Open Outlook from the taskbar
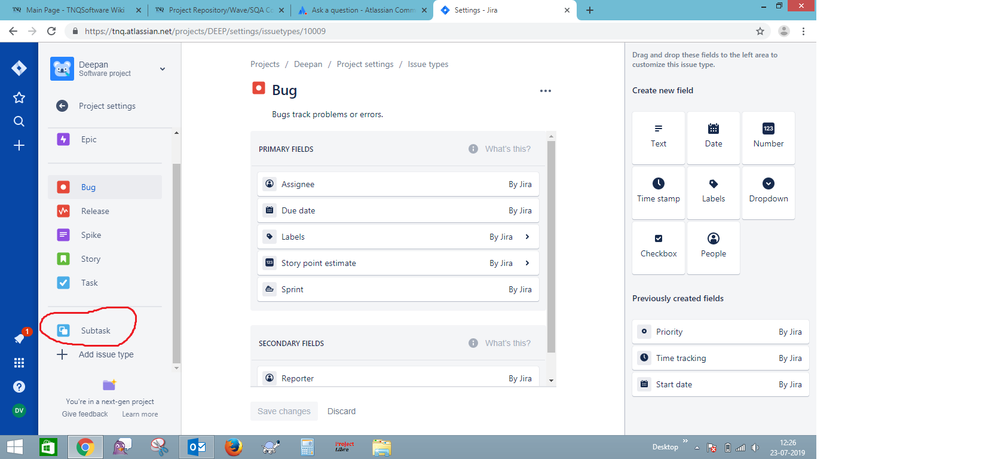This screenshot has width=998, height=459. pyautogui.click(x=197, y=448)
